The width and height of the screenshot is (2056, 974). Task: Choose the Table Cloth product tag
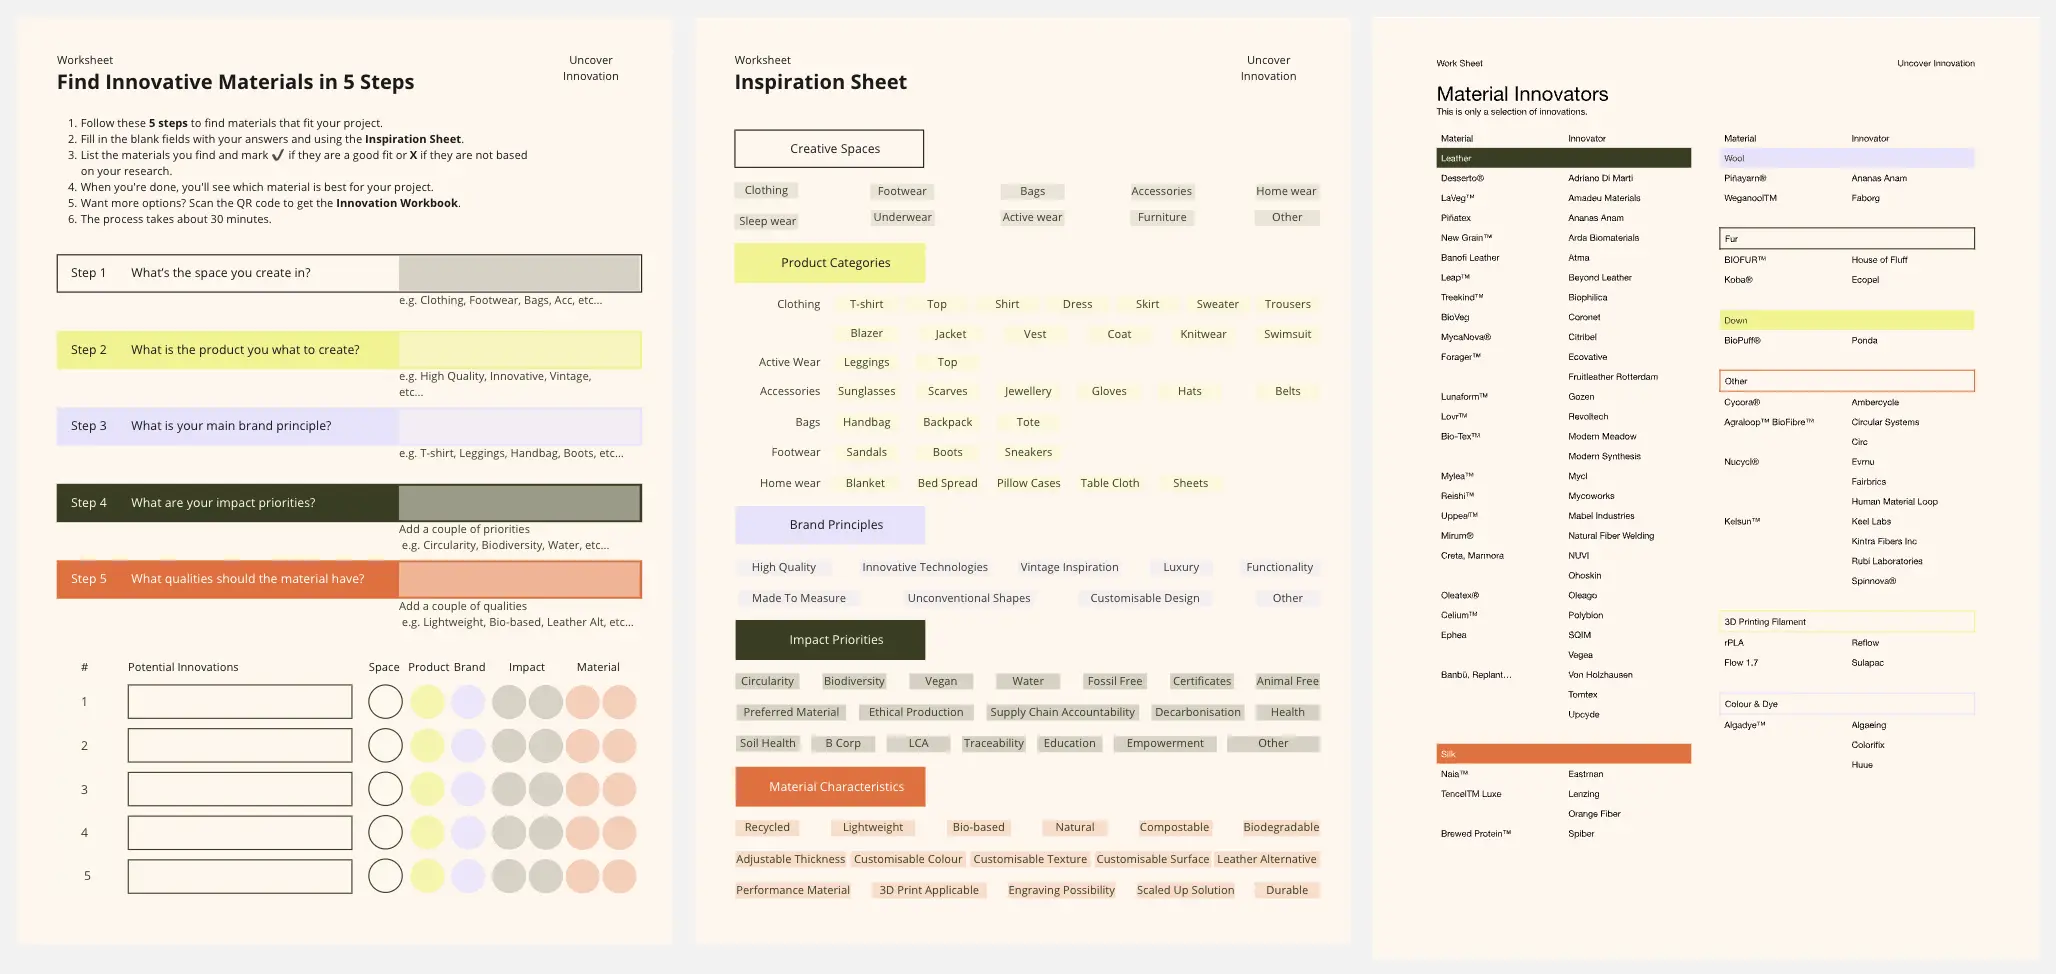(x=1109, y=483)
